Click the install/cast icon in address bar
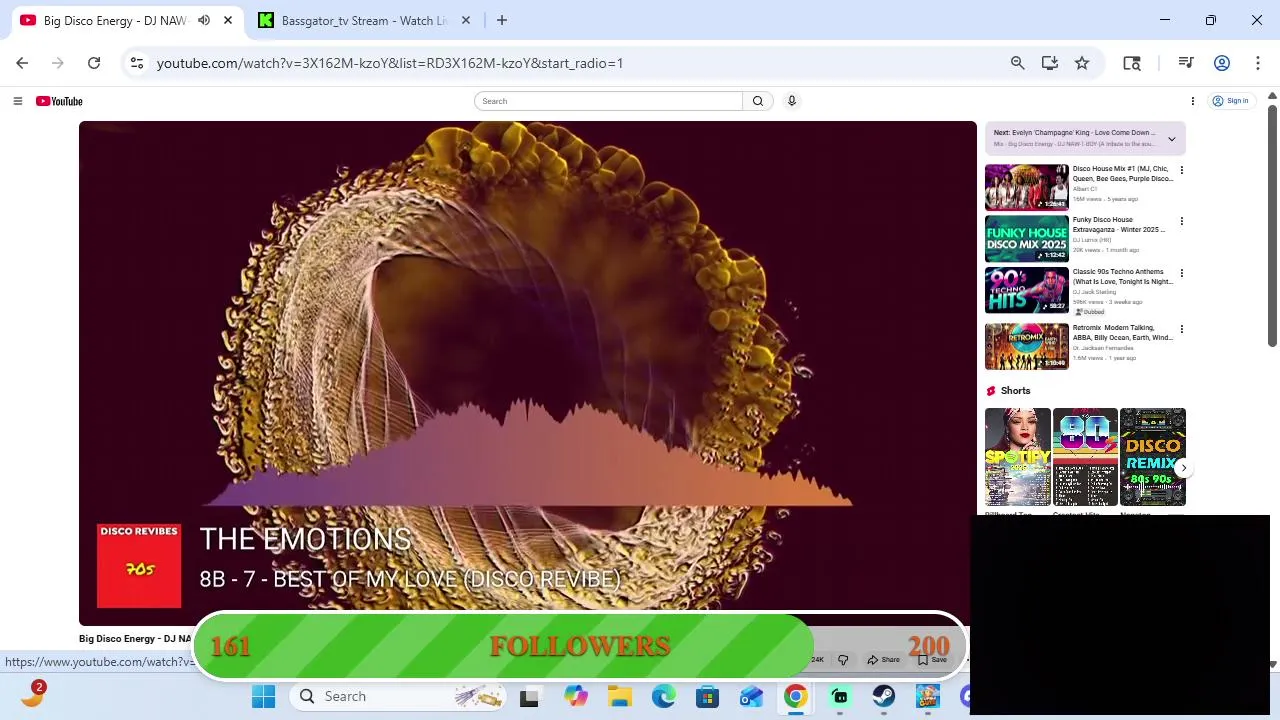The image size is (1280, 720). point(1049,63)
